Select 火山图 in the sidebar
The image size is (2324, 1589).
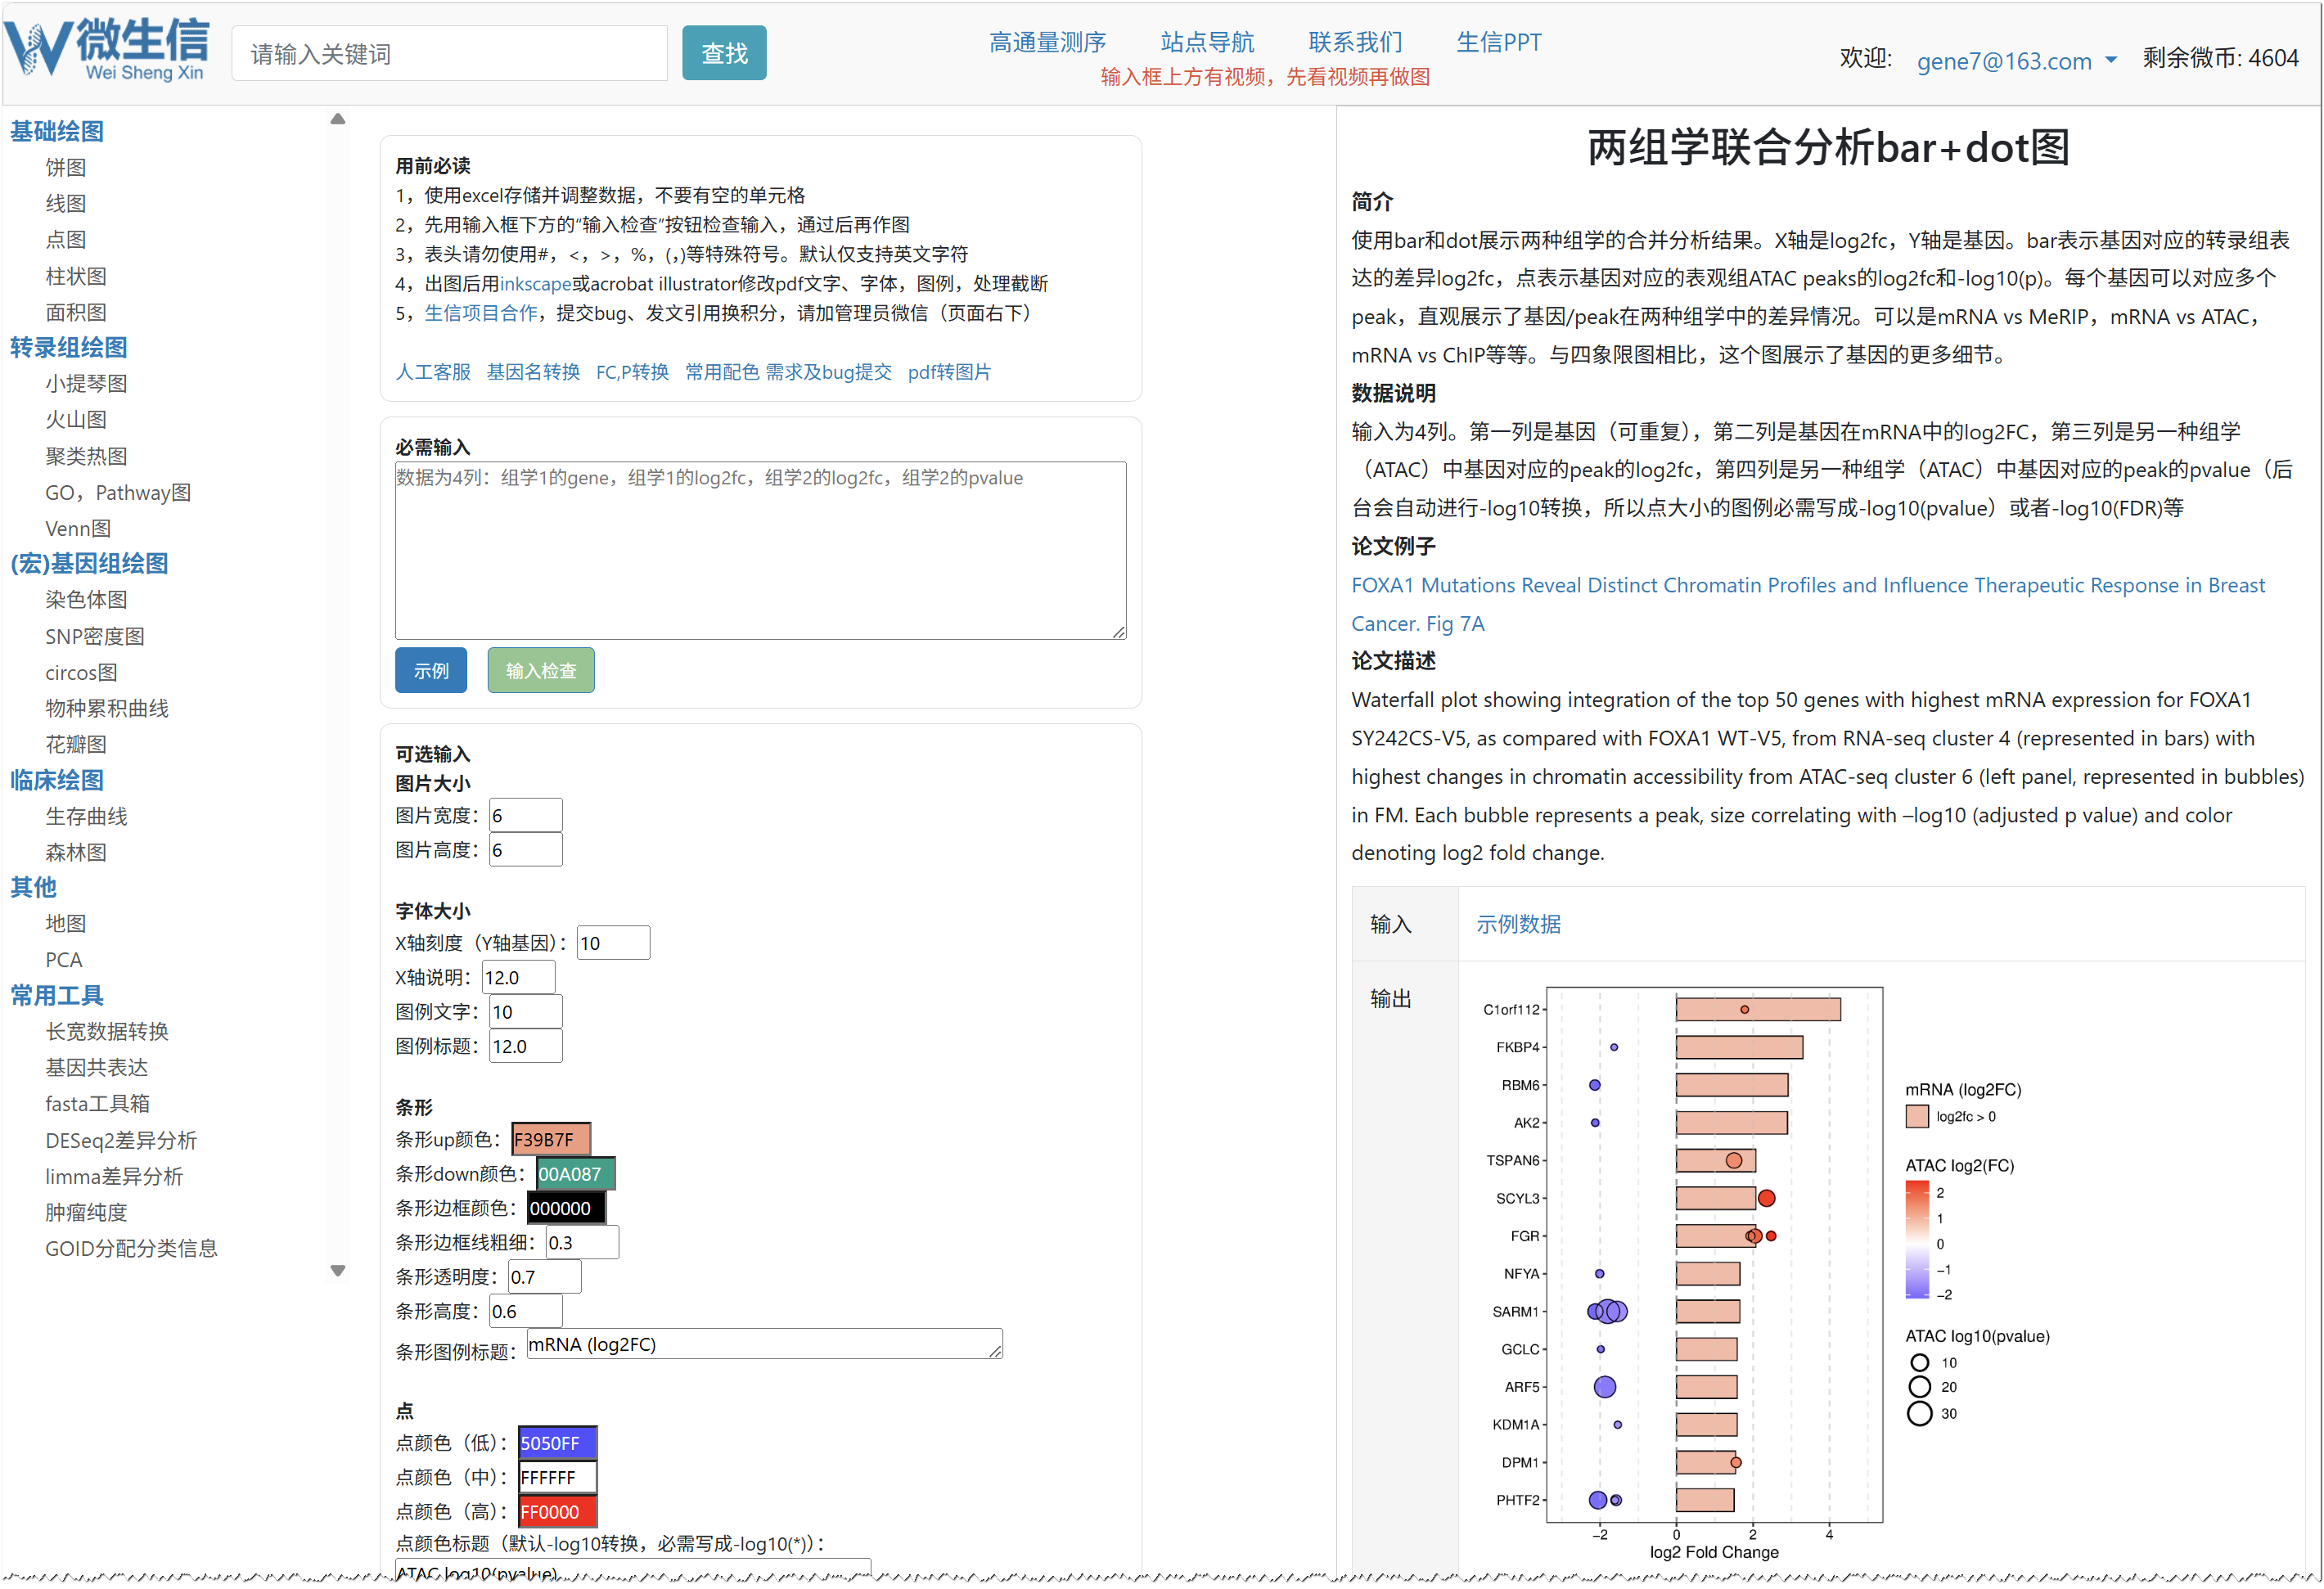pyautogui.click(x=76, y=420)
